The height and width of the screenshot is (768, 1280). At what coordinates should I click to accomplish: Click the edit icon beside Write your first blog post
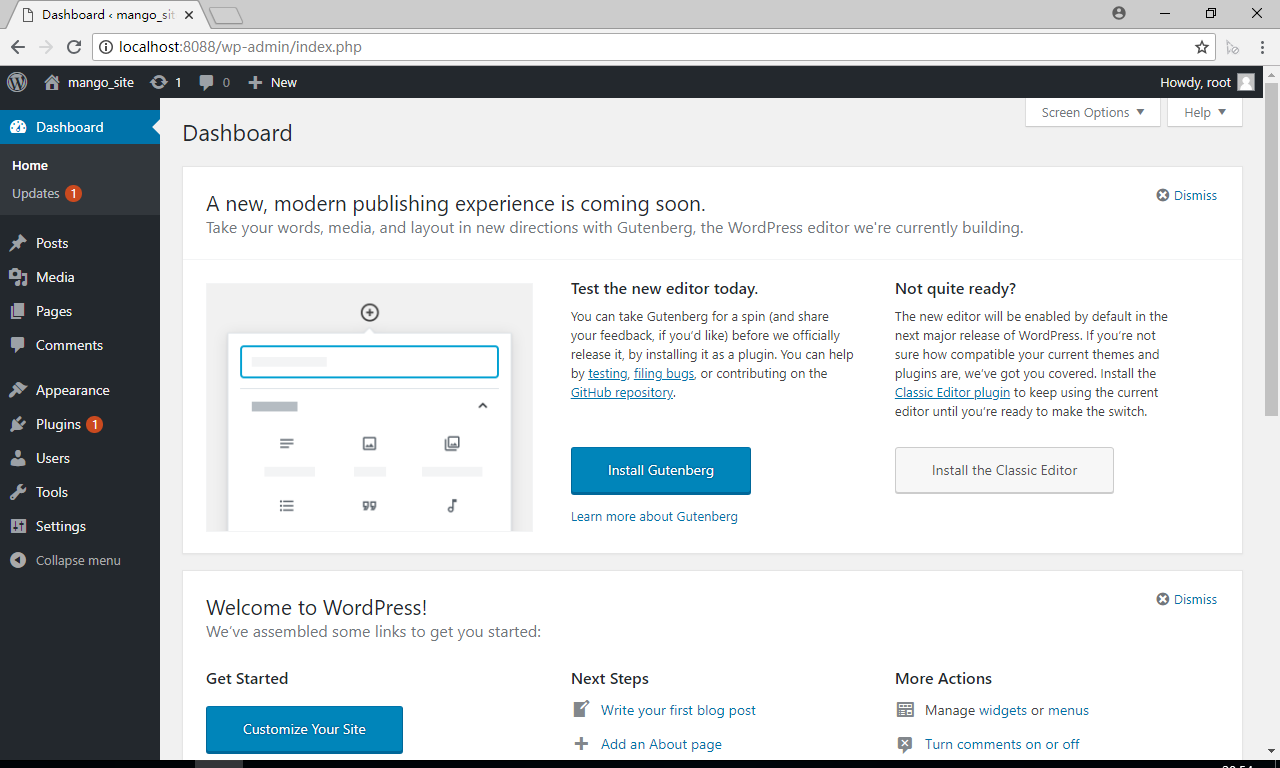pos(581,710)
